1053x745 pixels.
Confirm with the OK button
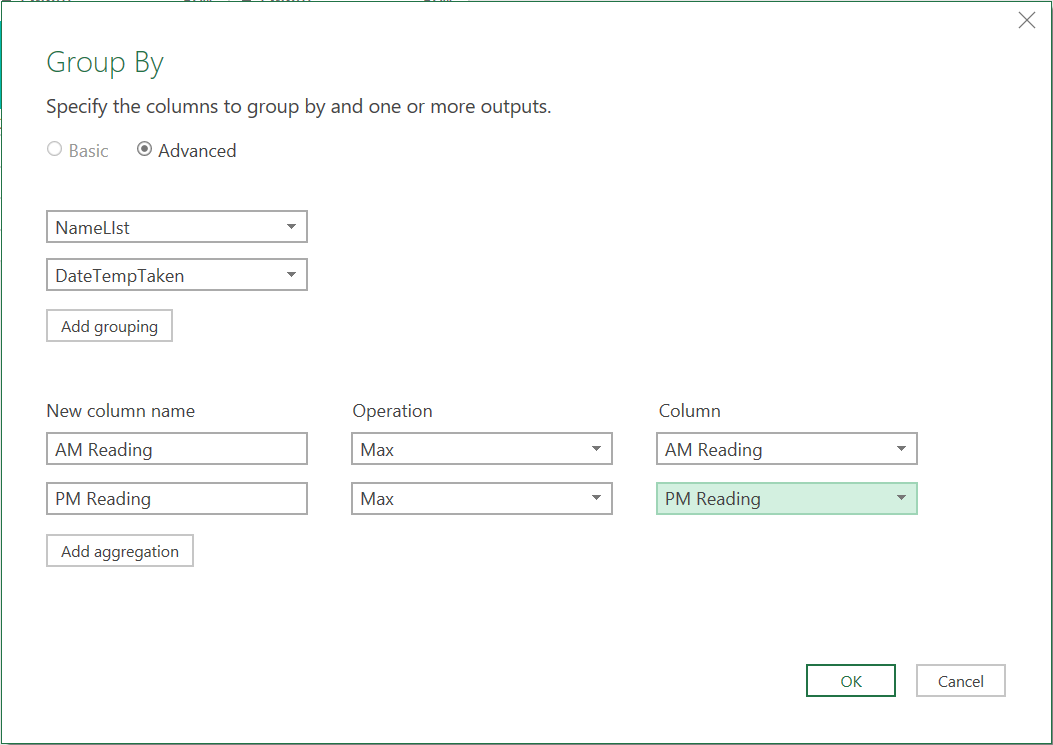[x=851, y=681]
